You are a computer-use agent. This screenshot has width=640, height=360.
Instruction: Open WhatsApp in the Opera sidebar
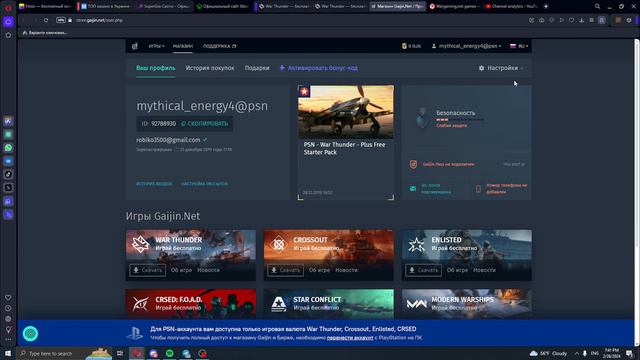coord(8,148)
